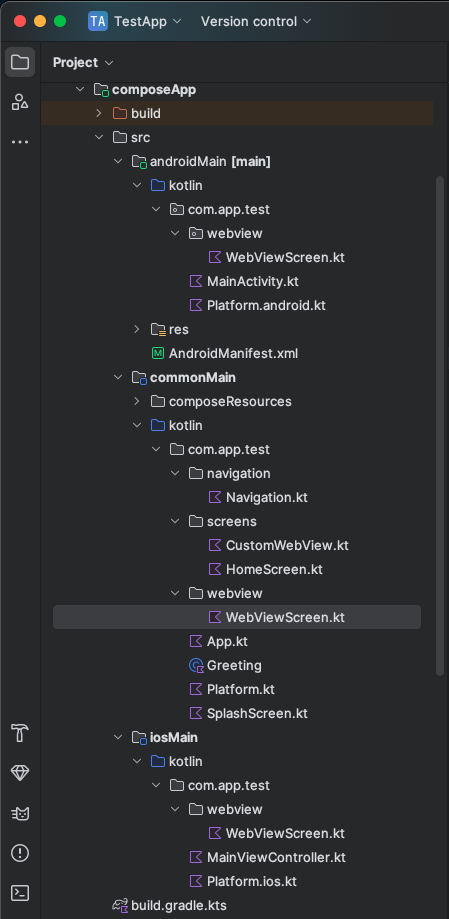Open the Build hammer tool window
The height and width of the screenshot is (919, 449).
click(x=20, y=733)
